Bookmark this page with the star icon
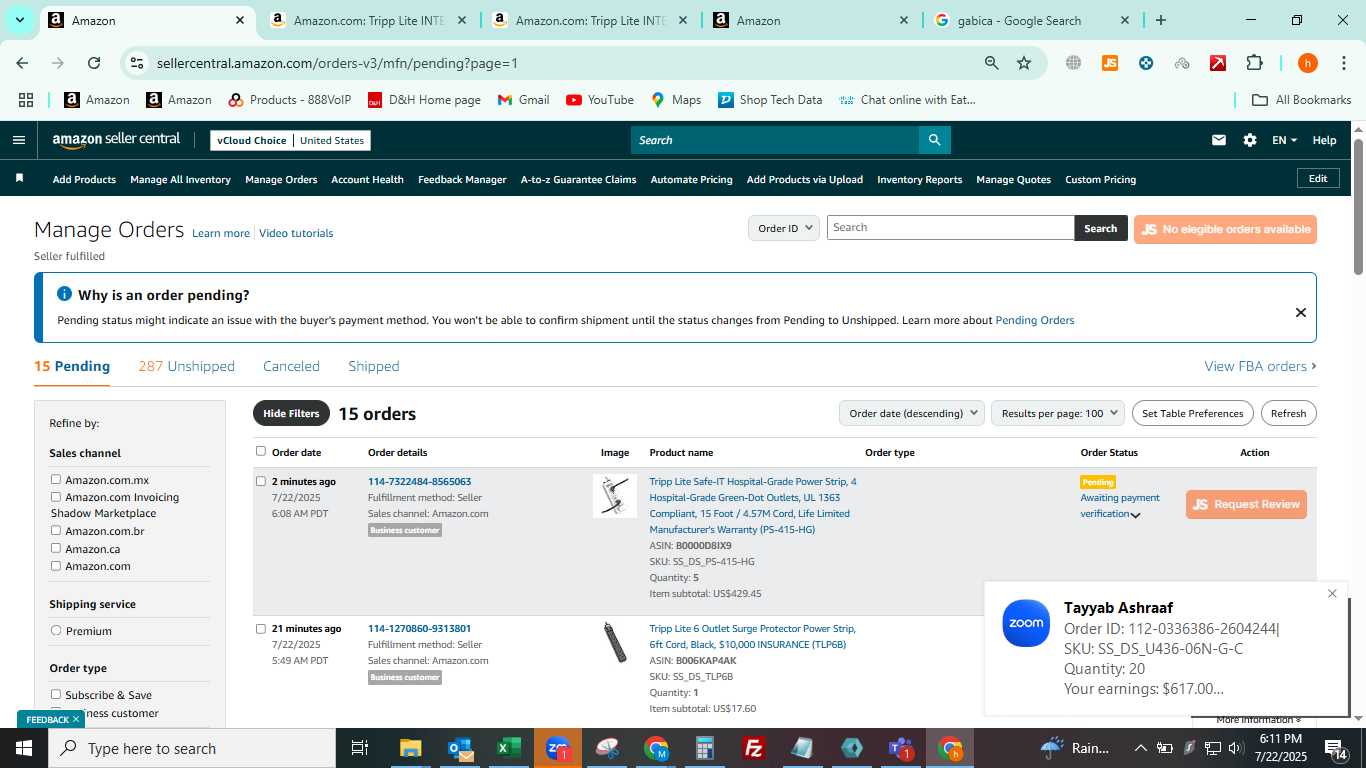 [1024, 63]
